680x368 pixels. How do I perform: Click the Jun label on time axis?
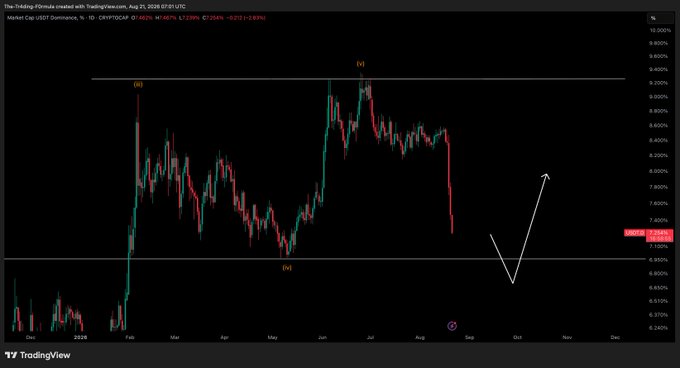[x=322, y=337]
